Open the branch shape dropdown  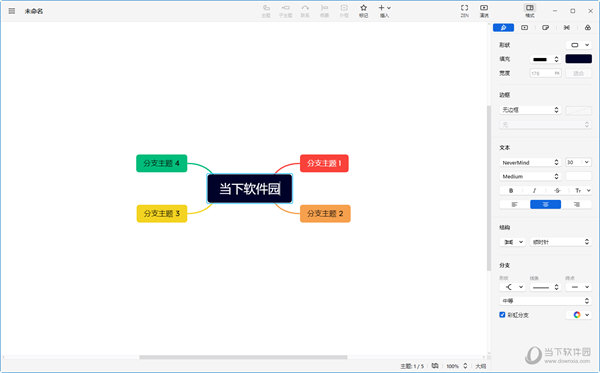[x=513, y=287]
